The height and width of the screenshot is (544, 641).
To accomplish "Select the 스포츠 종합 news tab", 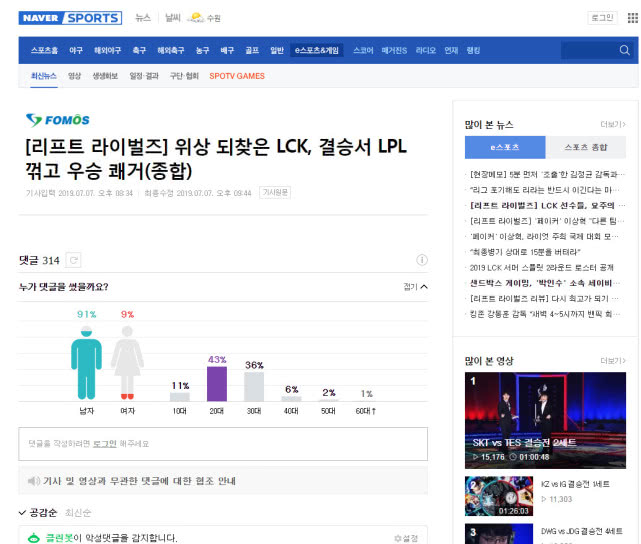I will [x=586, y=147].
